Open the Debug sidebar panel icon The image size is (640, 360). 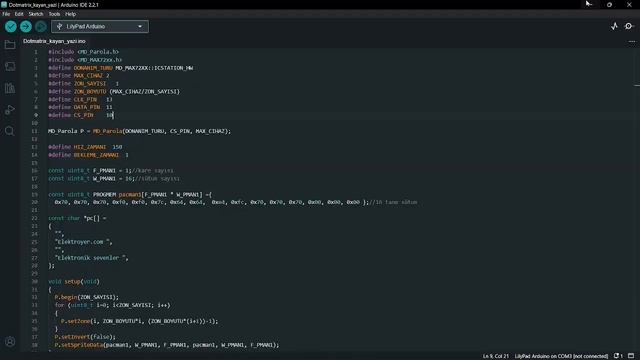click(x=10, y=109)
